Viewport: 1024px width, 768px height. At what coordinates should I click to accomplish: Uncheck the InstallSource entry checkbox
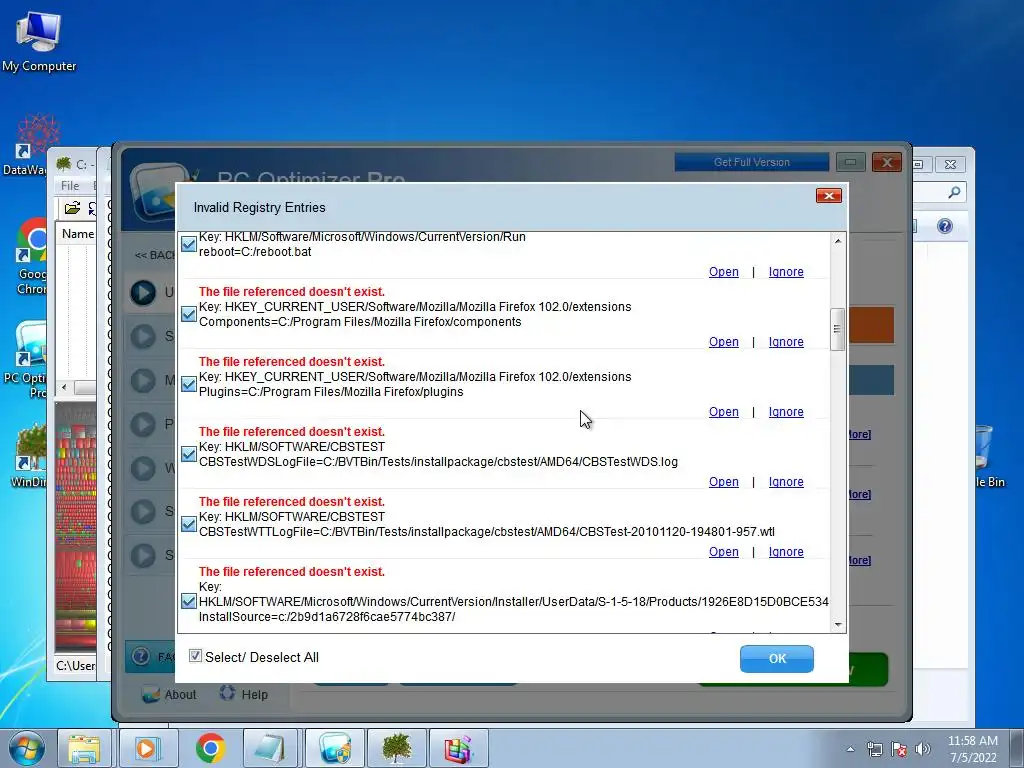pyautogui.click(x=189, y=601)
